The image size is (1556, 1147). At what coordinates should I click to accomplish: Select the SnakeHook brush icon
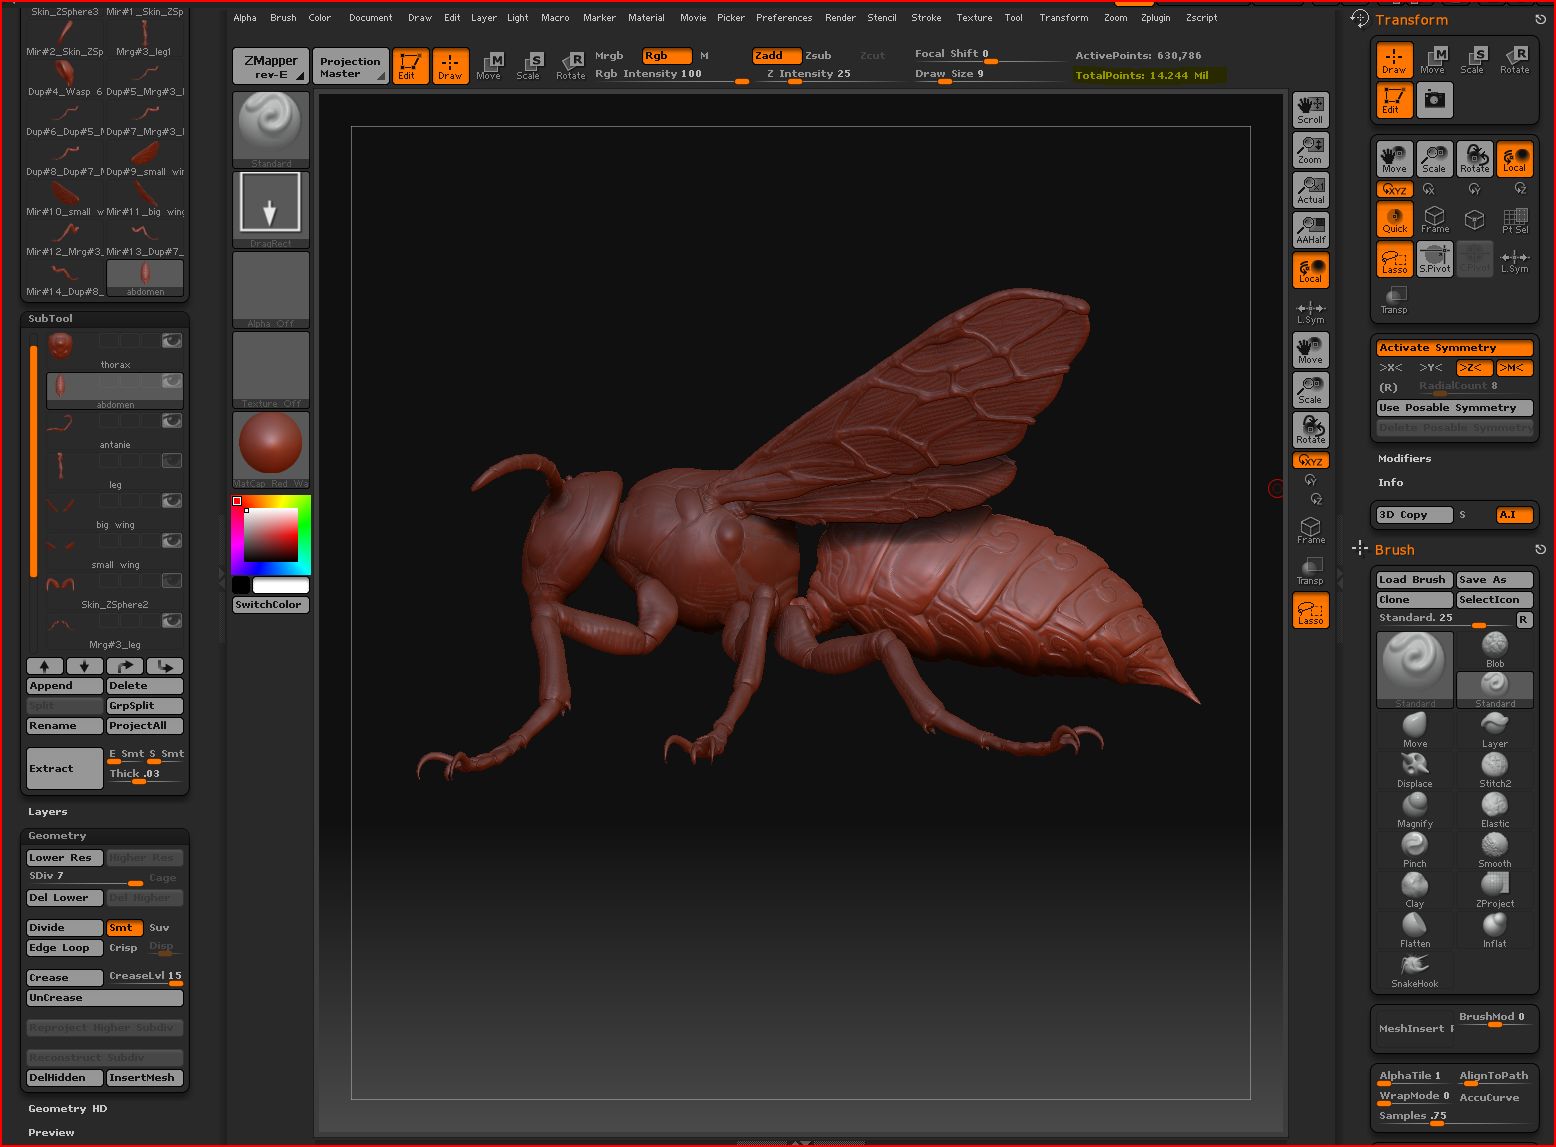[x=1414, y=966]
